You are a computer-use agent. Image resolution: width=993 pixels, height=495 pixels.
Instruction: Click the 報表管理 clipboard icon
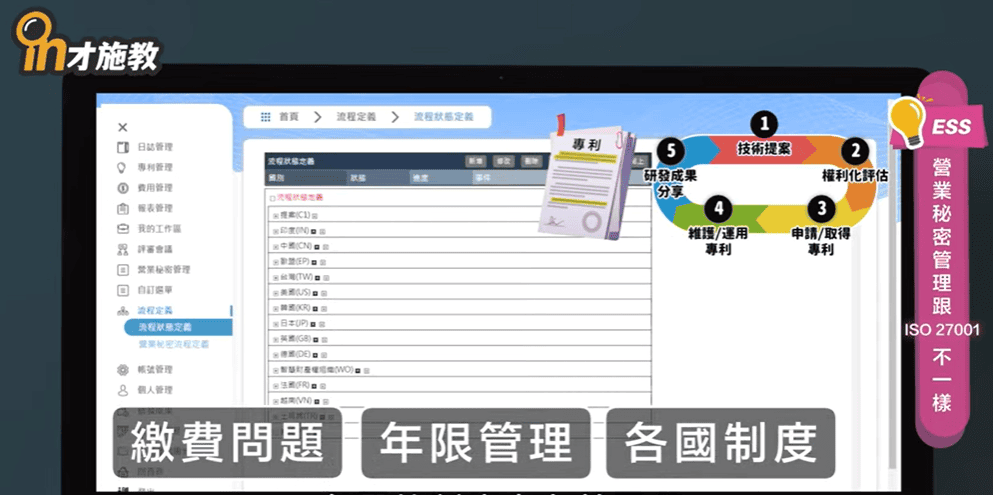pos(122,208)
